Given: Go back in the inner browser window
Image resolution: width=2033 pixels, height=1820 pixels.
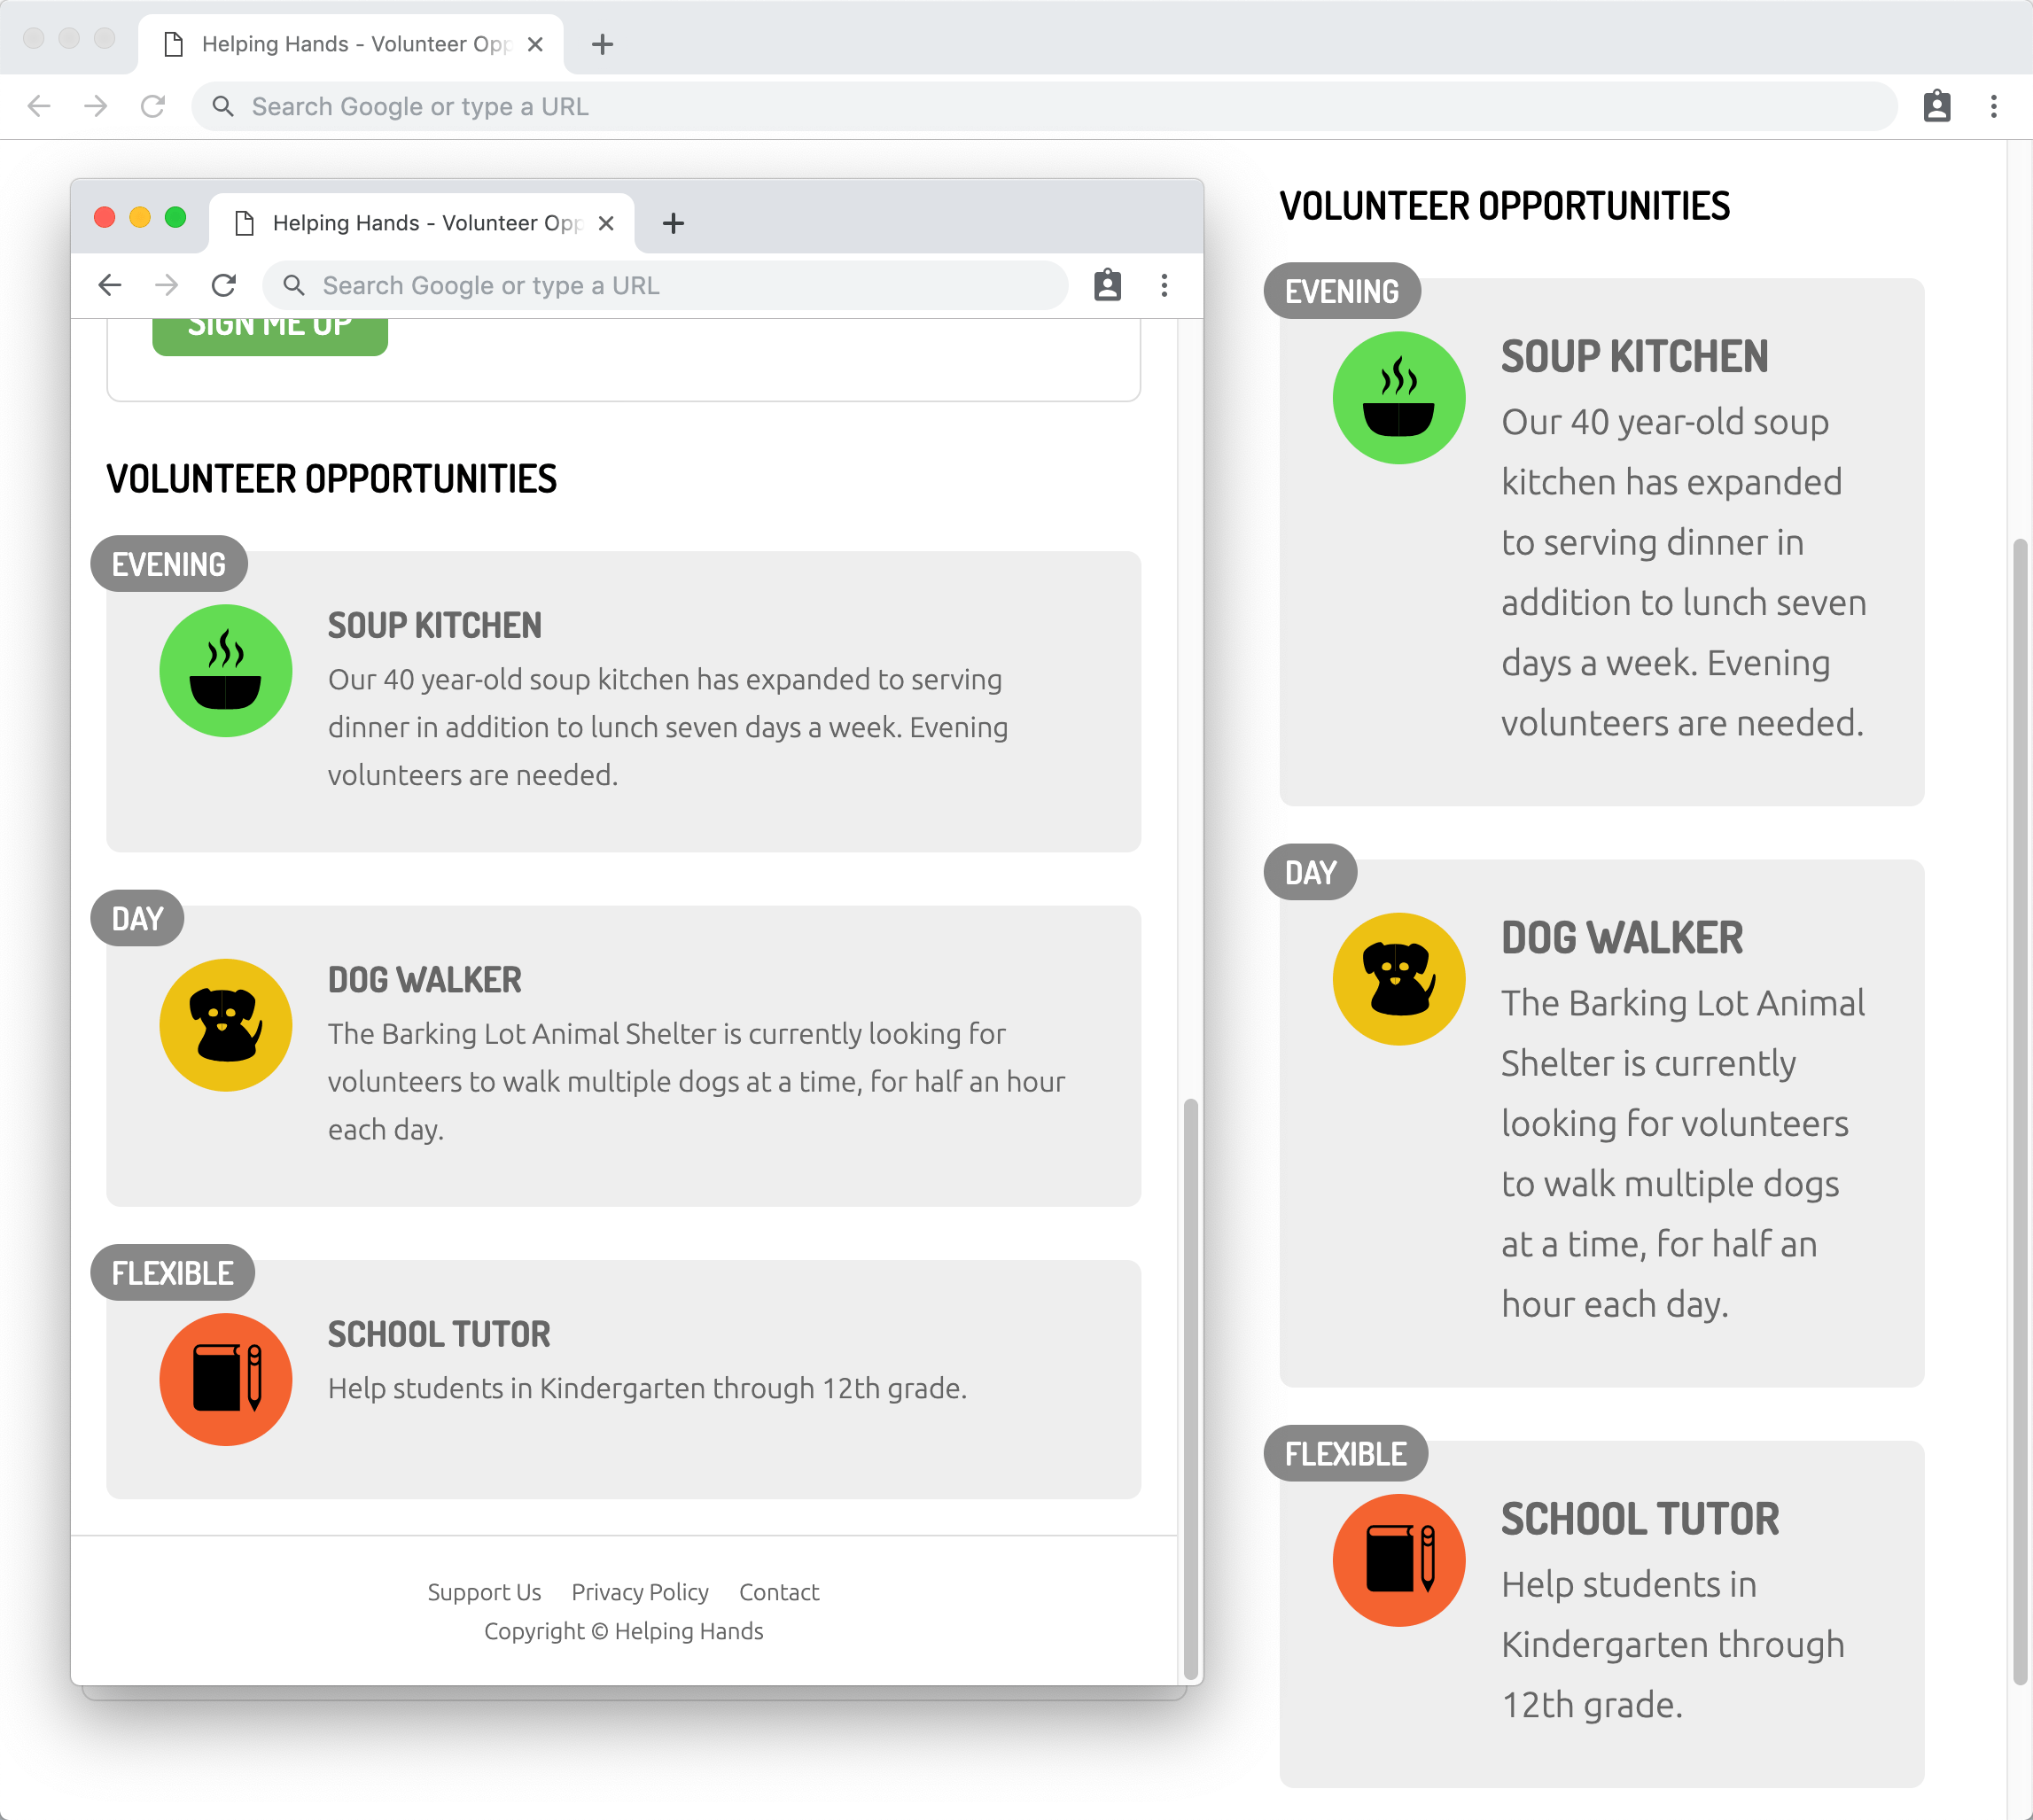Looking at the screenshot, I should click(110, 286).
